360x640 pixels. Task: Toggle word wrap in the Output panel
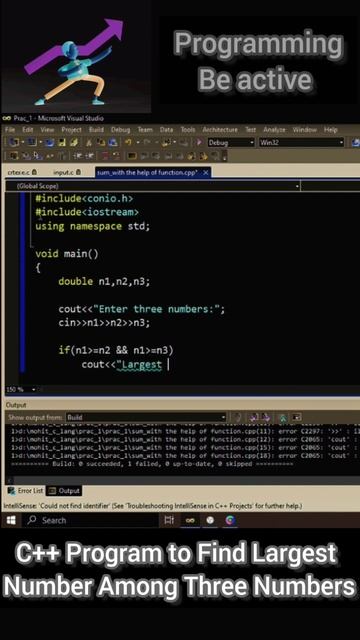click(x=297, y=417)
